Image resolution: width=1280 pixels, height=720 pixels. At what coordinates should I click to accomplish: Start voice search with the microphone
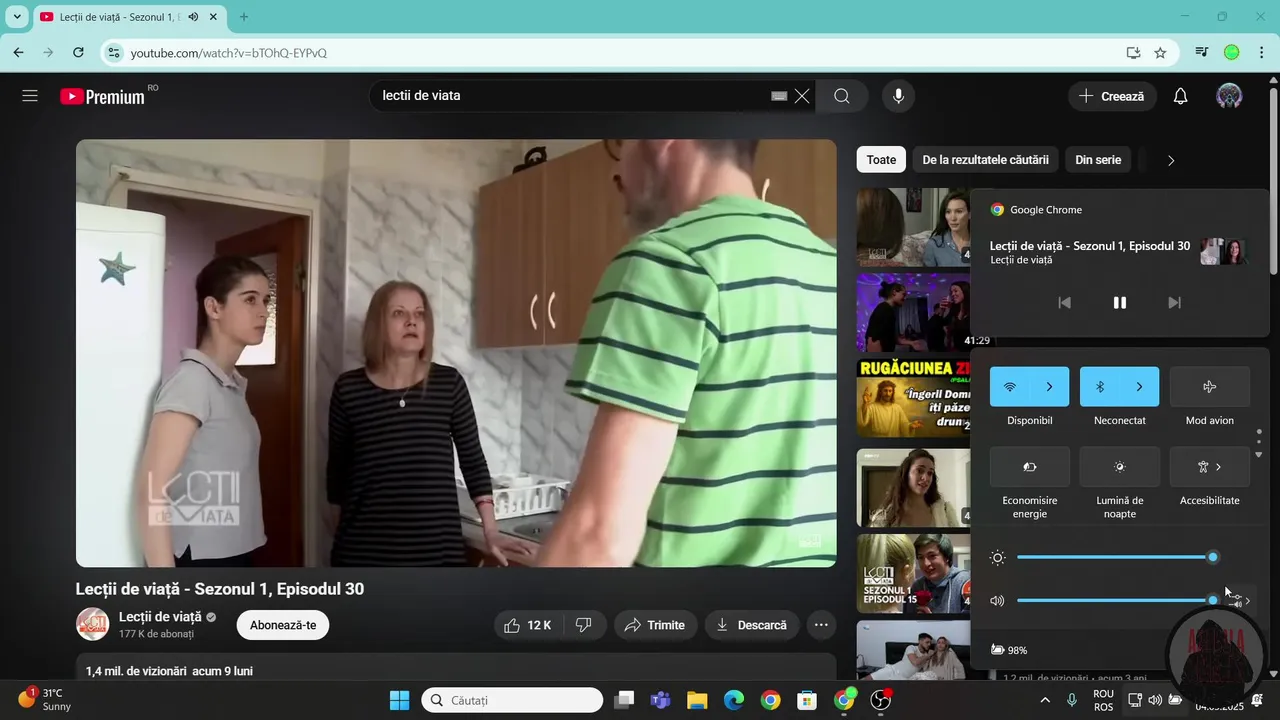(898, 96)
